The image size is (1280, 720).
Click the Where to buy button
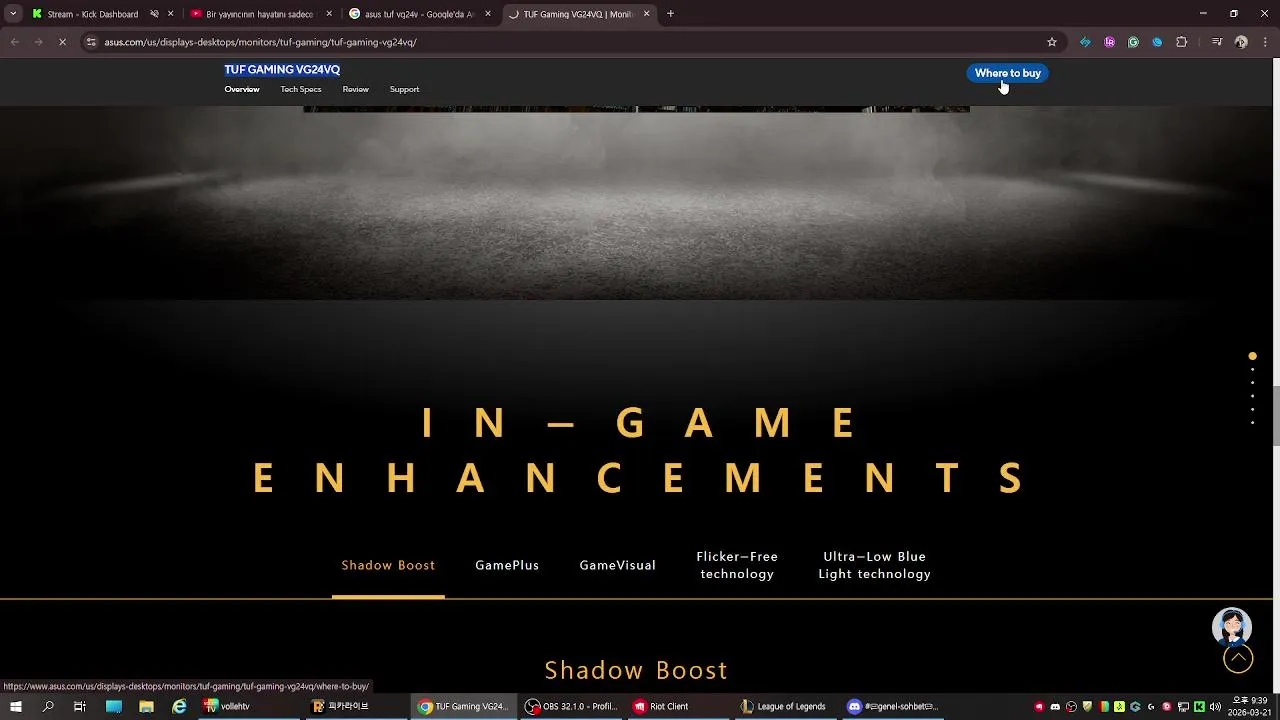pyautogui.click(x=1007, y=73)
